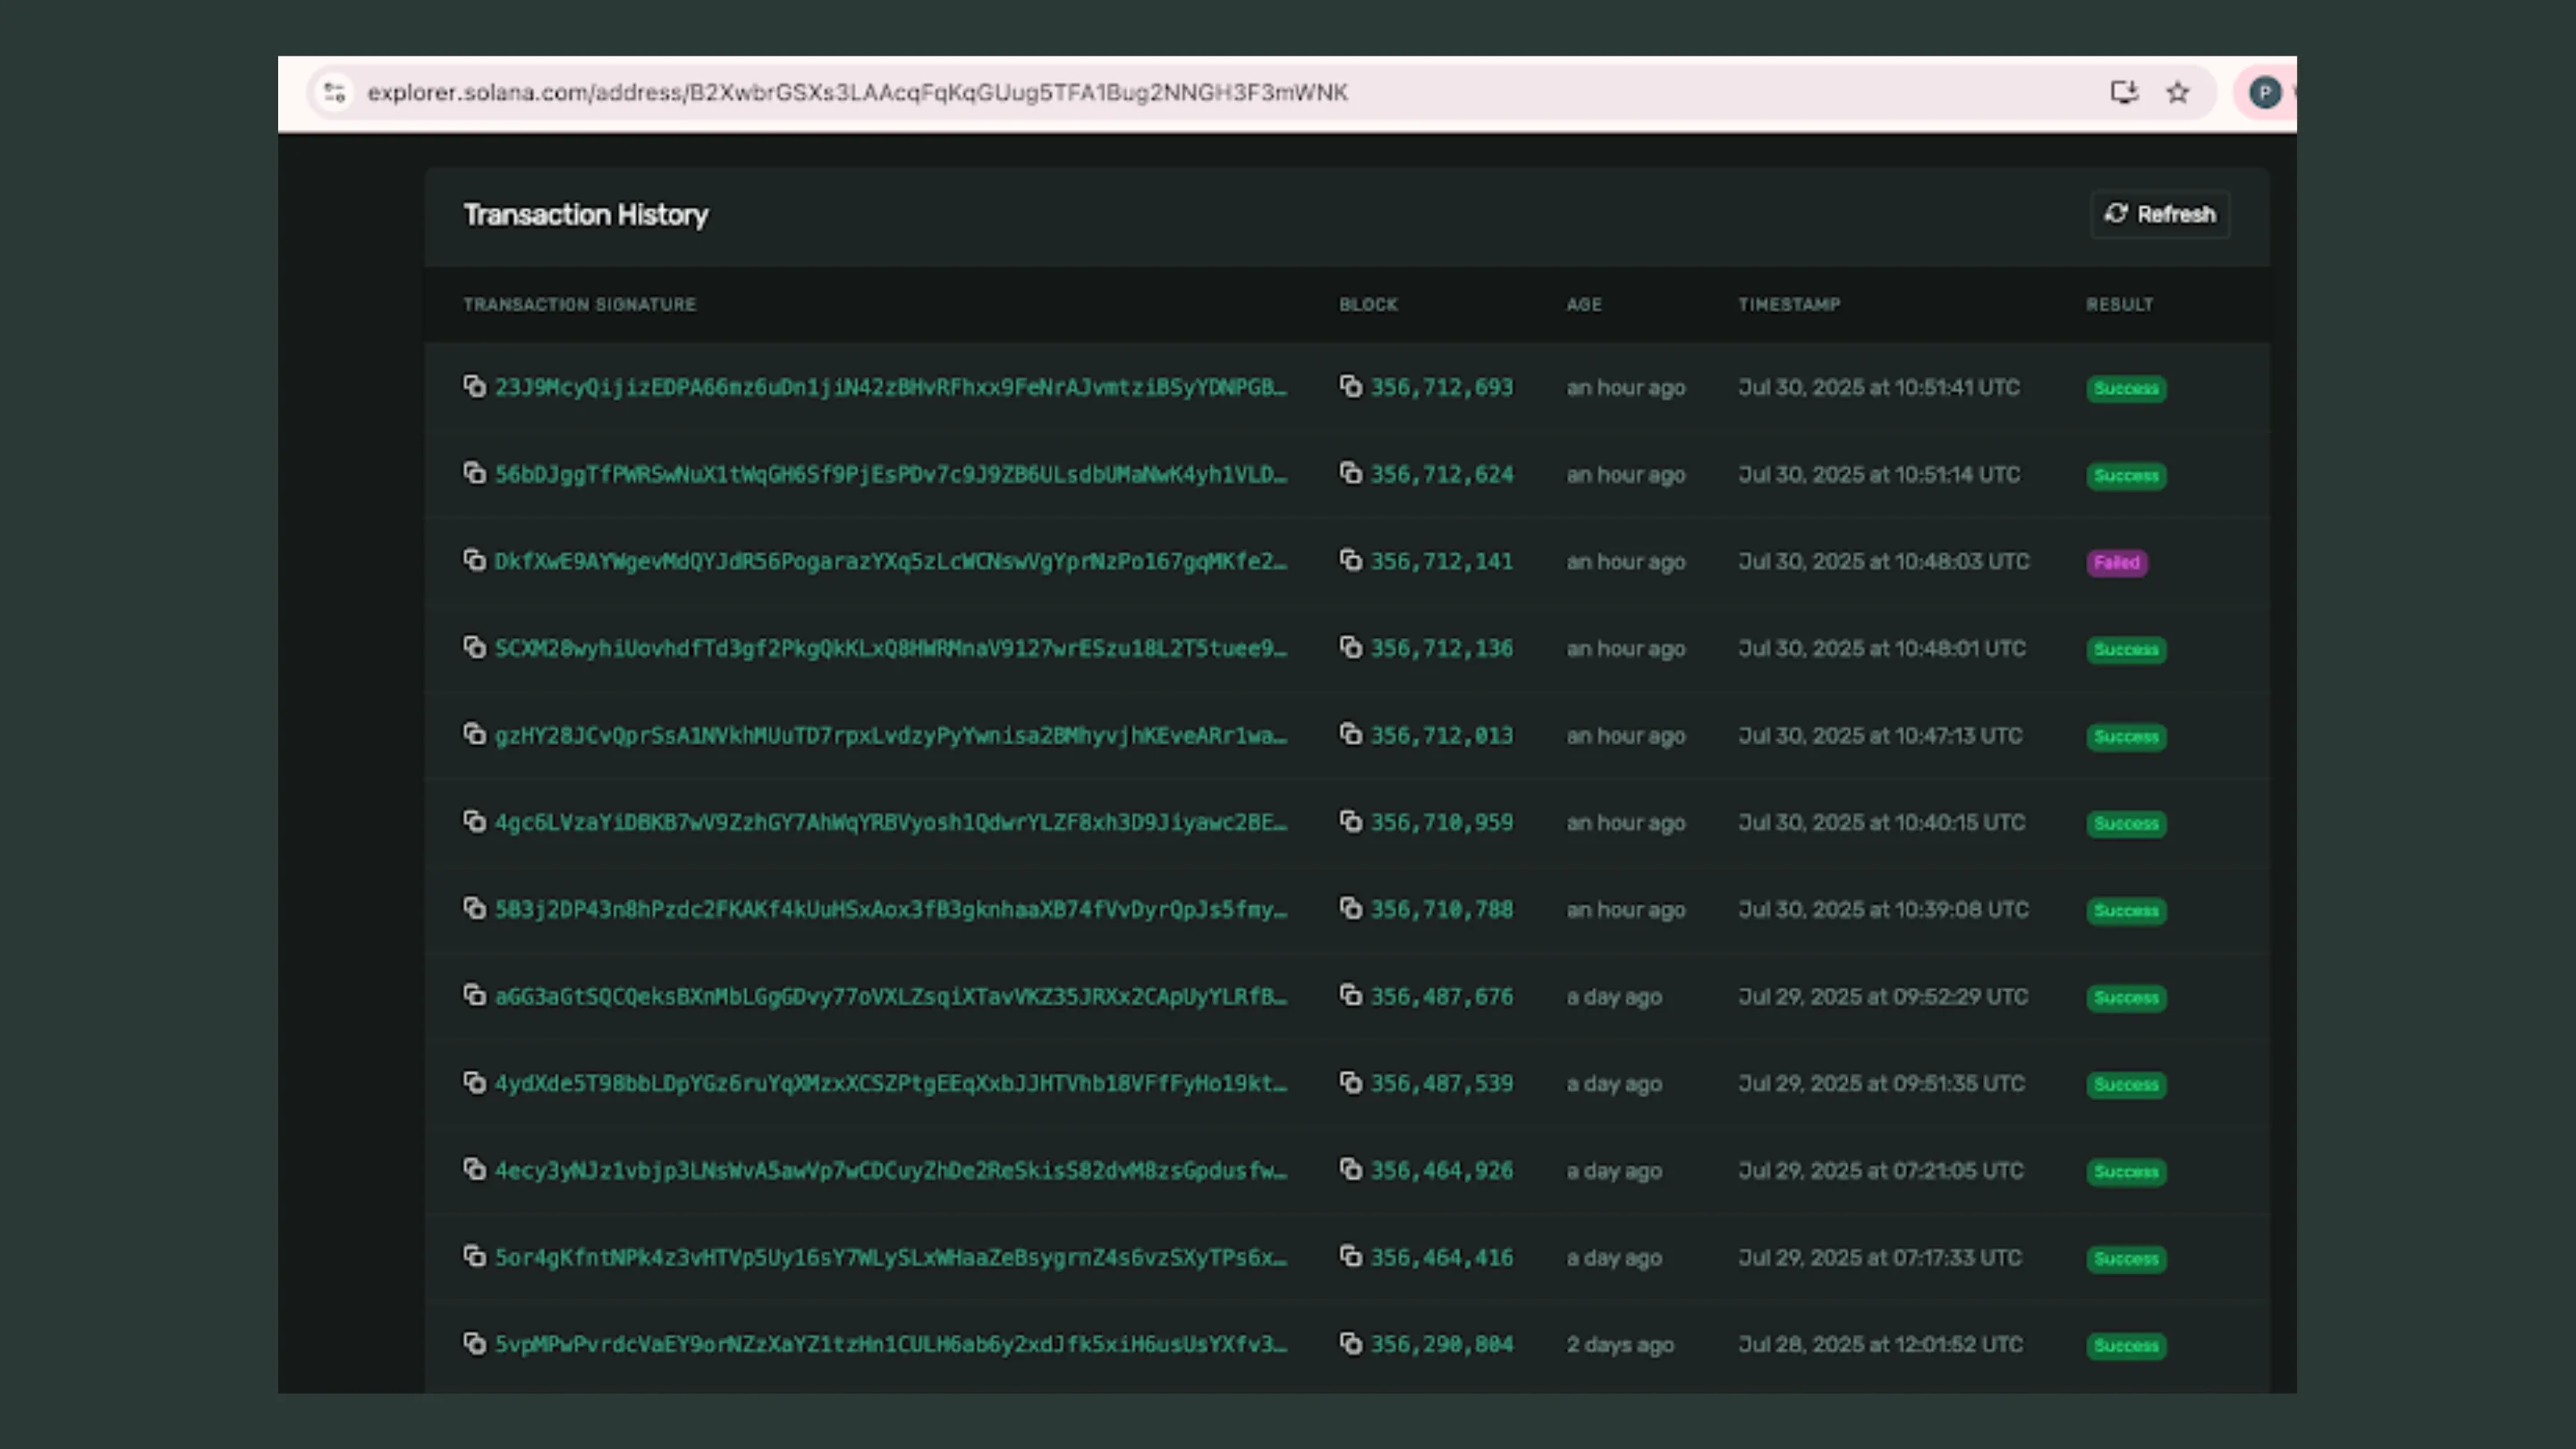Copy block number 356,710,959
Viewport: 2576px width, 1449px height.
pyautogui.click(x=1351, y=821)
